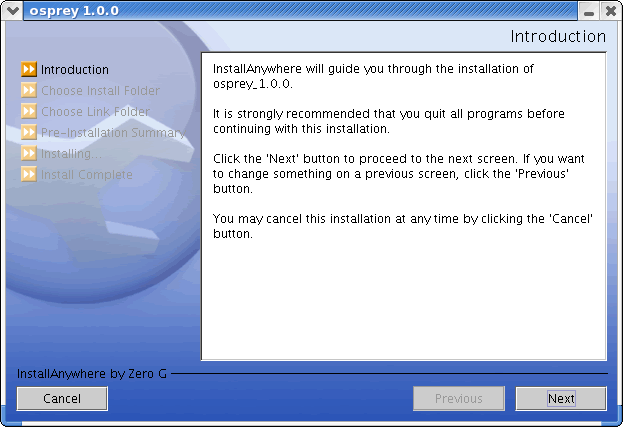Click the Install Complete step icon
The width and height of the screenshot is (623, 427).
[29, 175]
